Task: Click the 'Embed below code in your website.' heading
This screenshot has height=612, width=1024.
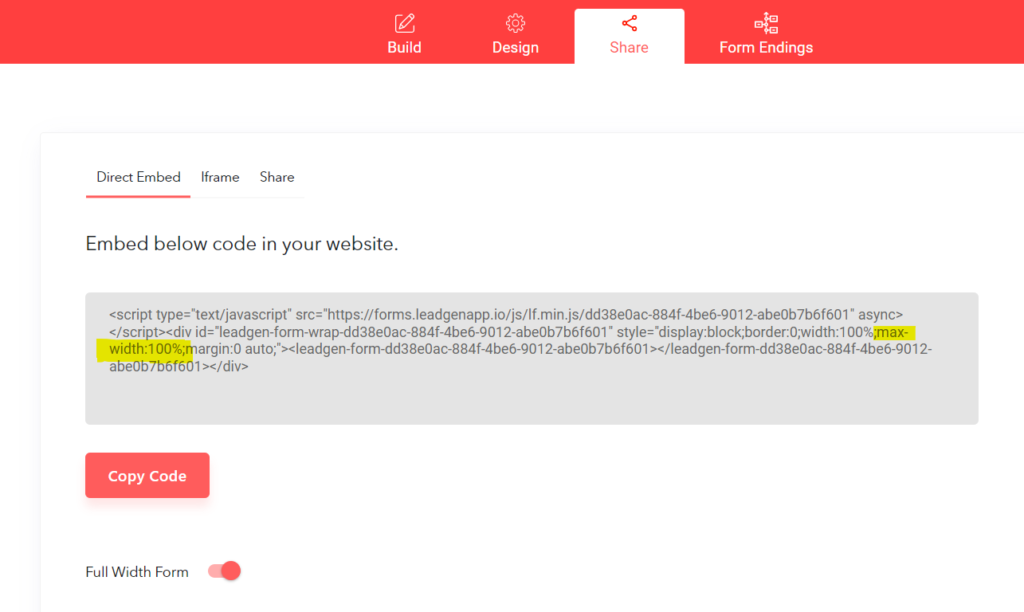Action: click(242, 244)
